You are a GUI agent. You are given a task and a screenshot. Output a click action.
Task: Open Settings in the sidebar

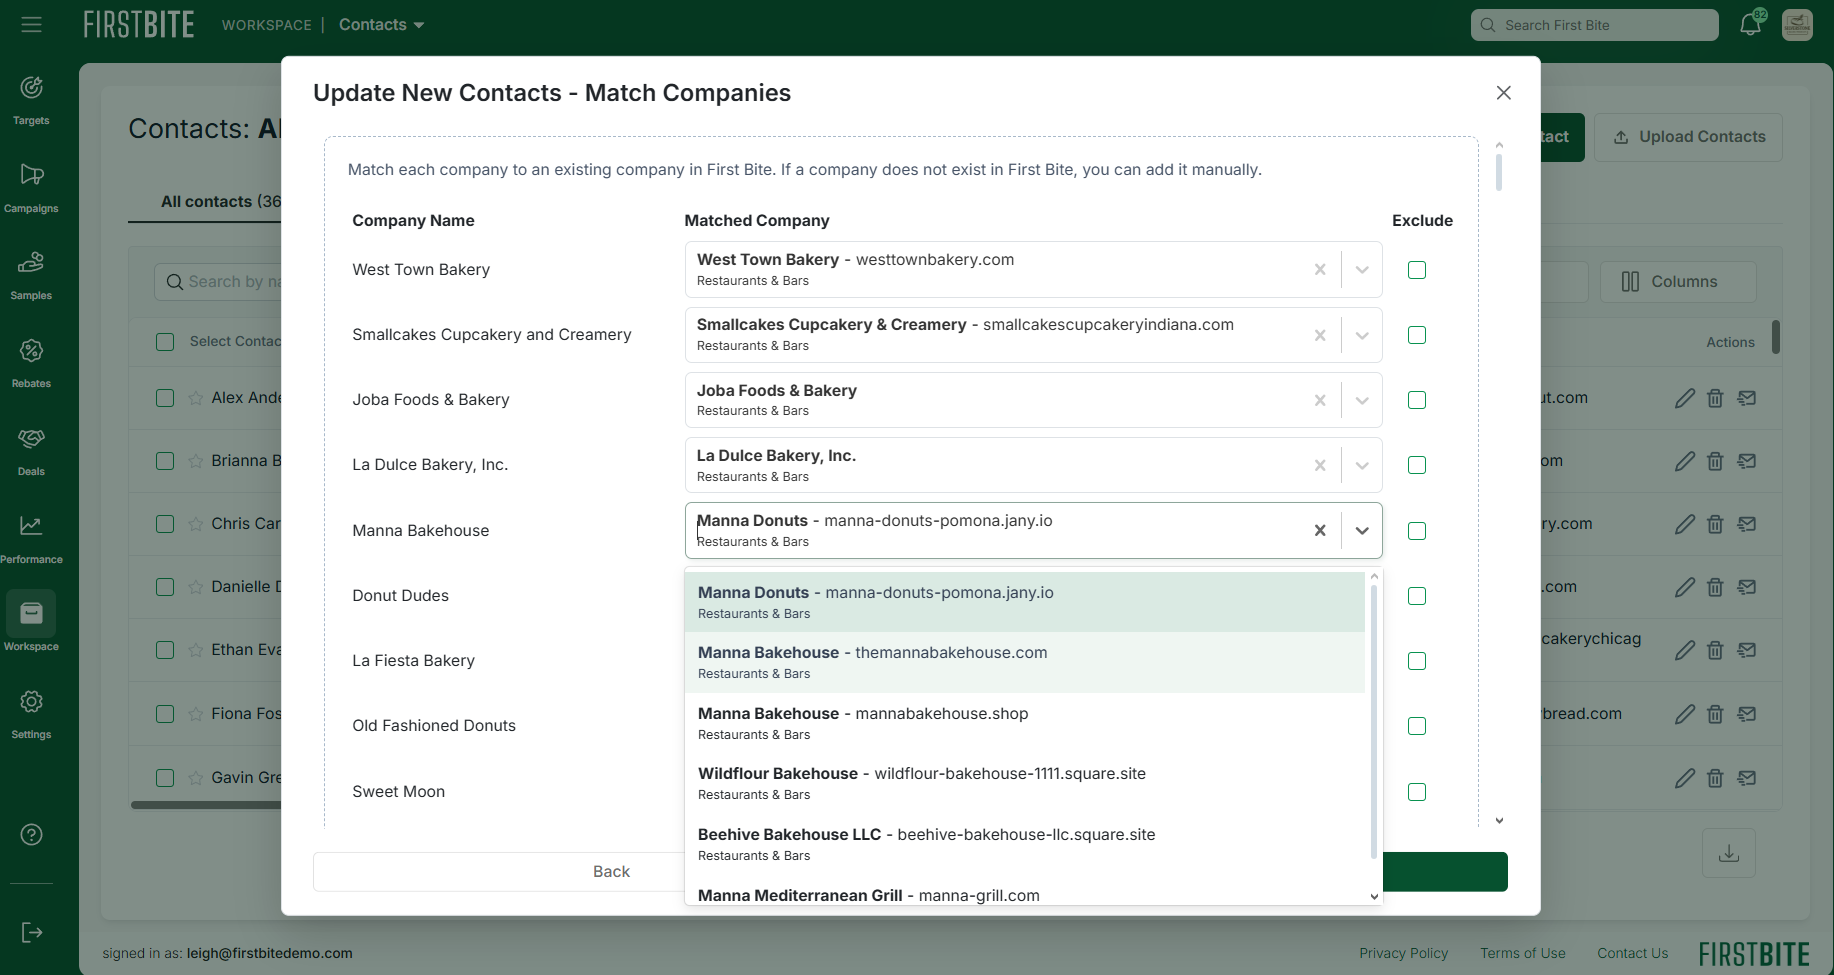31,714
